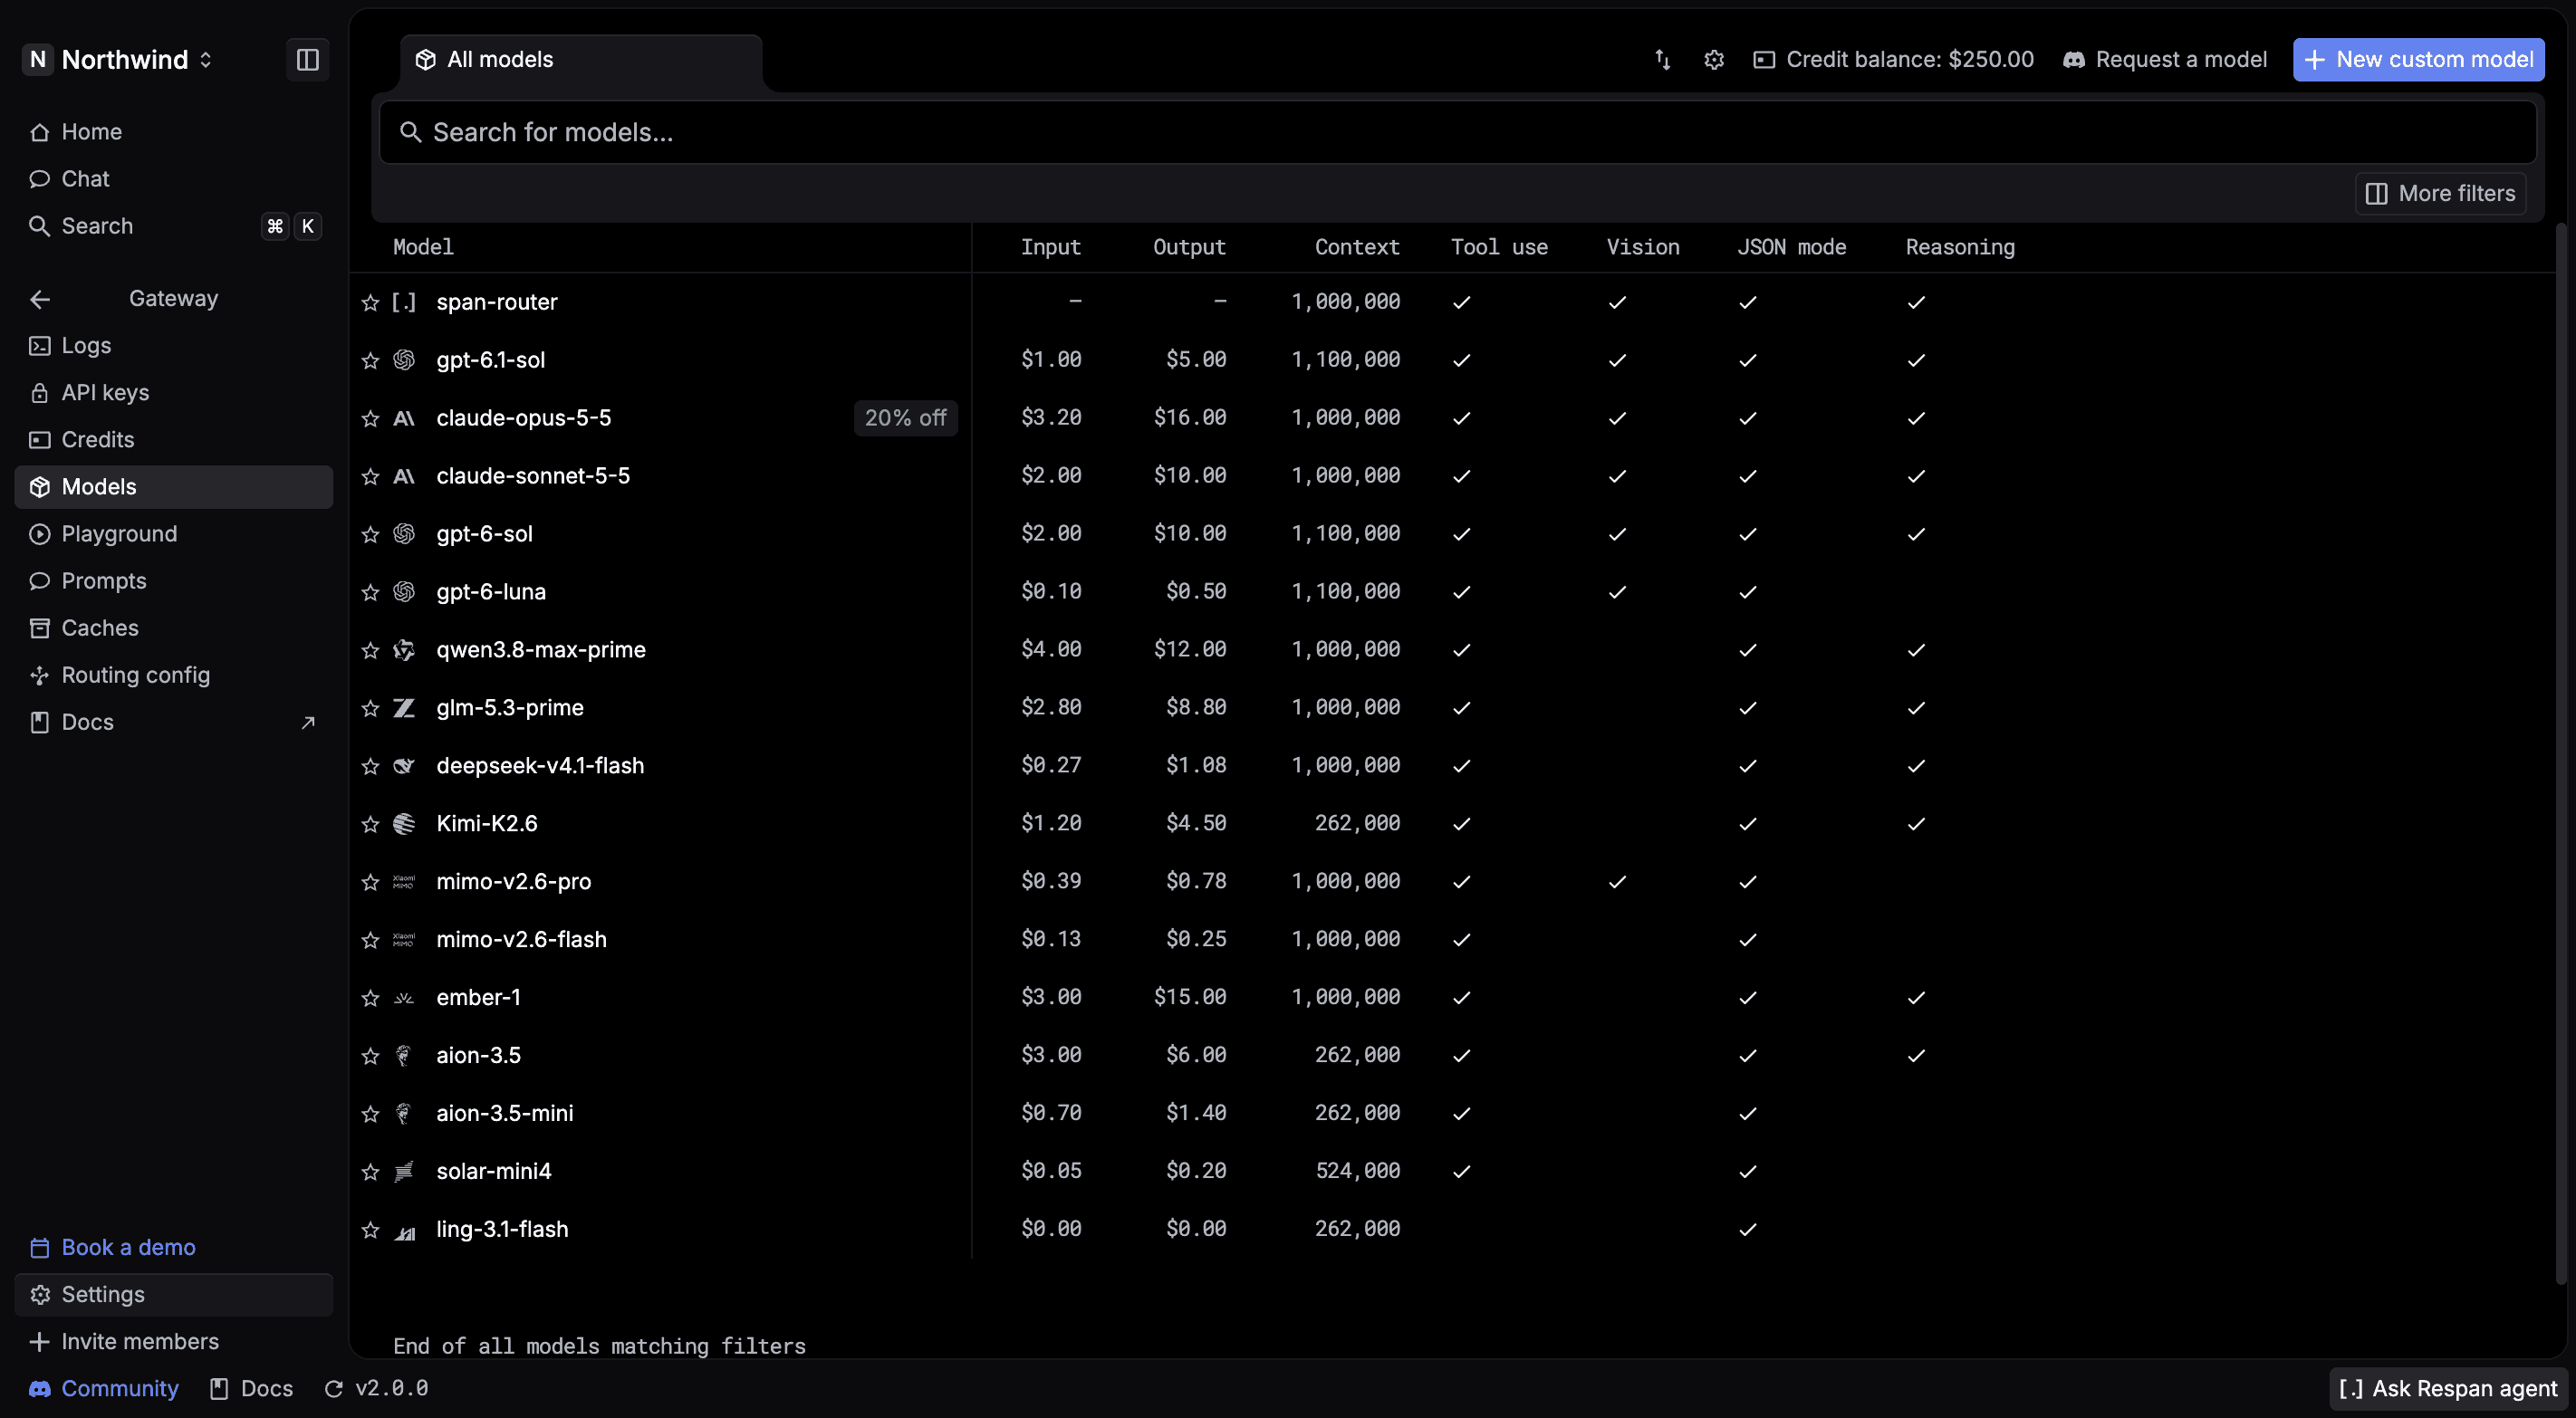Click the sort arrows icon in header
The image size is (2576, 1418).
tap(1662, 59)
